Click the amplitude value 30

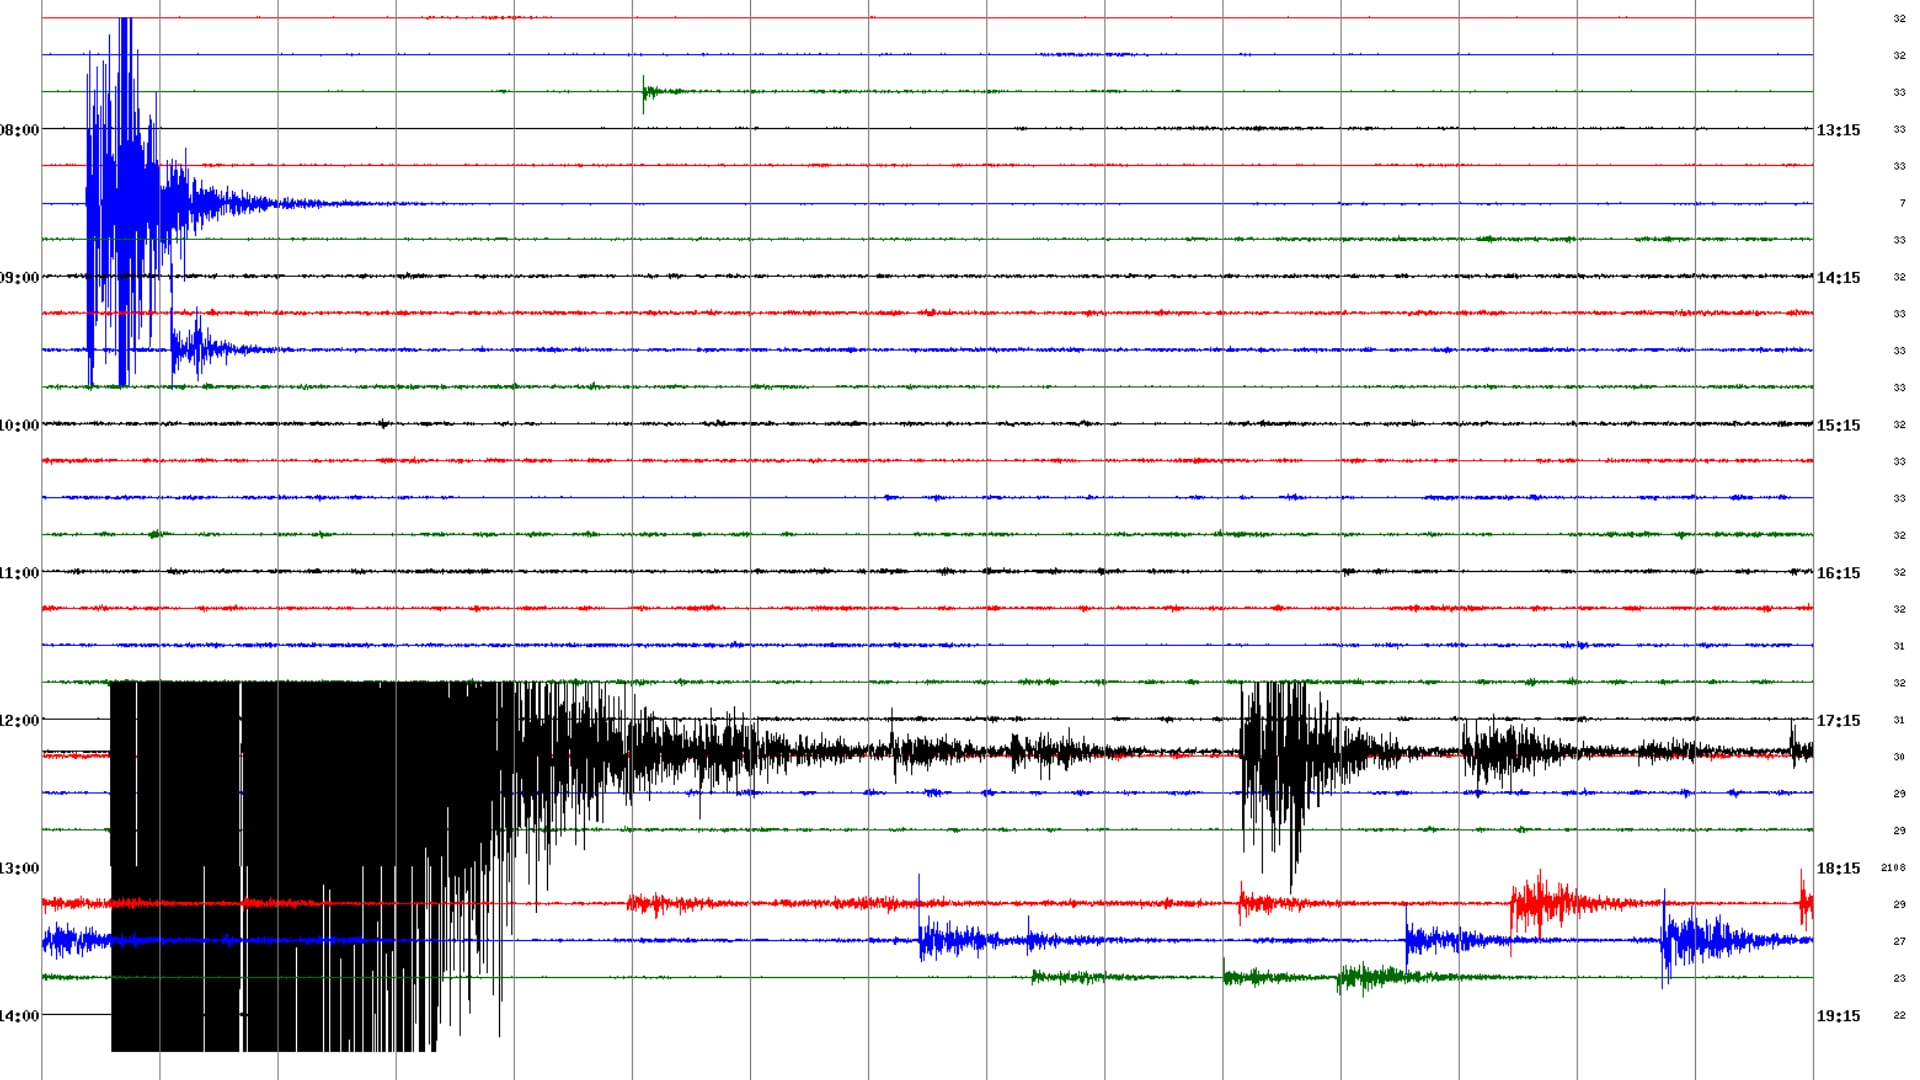(1899, 757)
